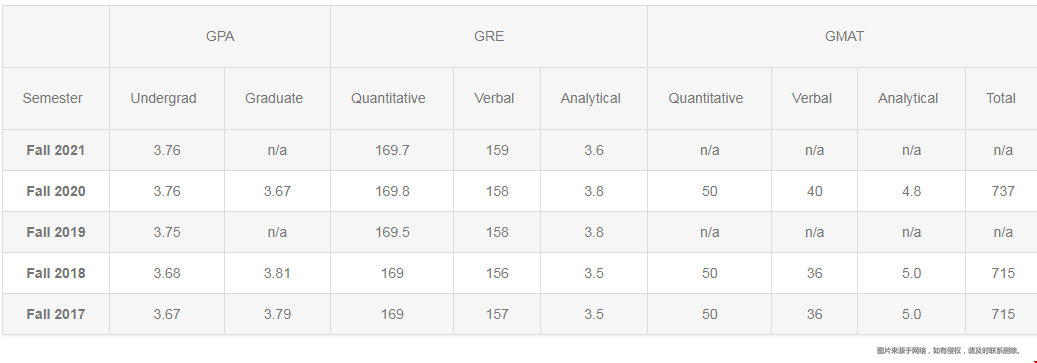Click the GPA column group header

(220, 36)
